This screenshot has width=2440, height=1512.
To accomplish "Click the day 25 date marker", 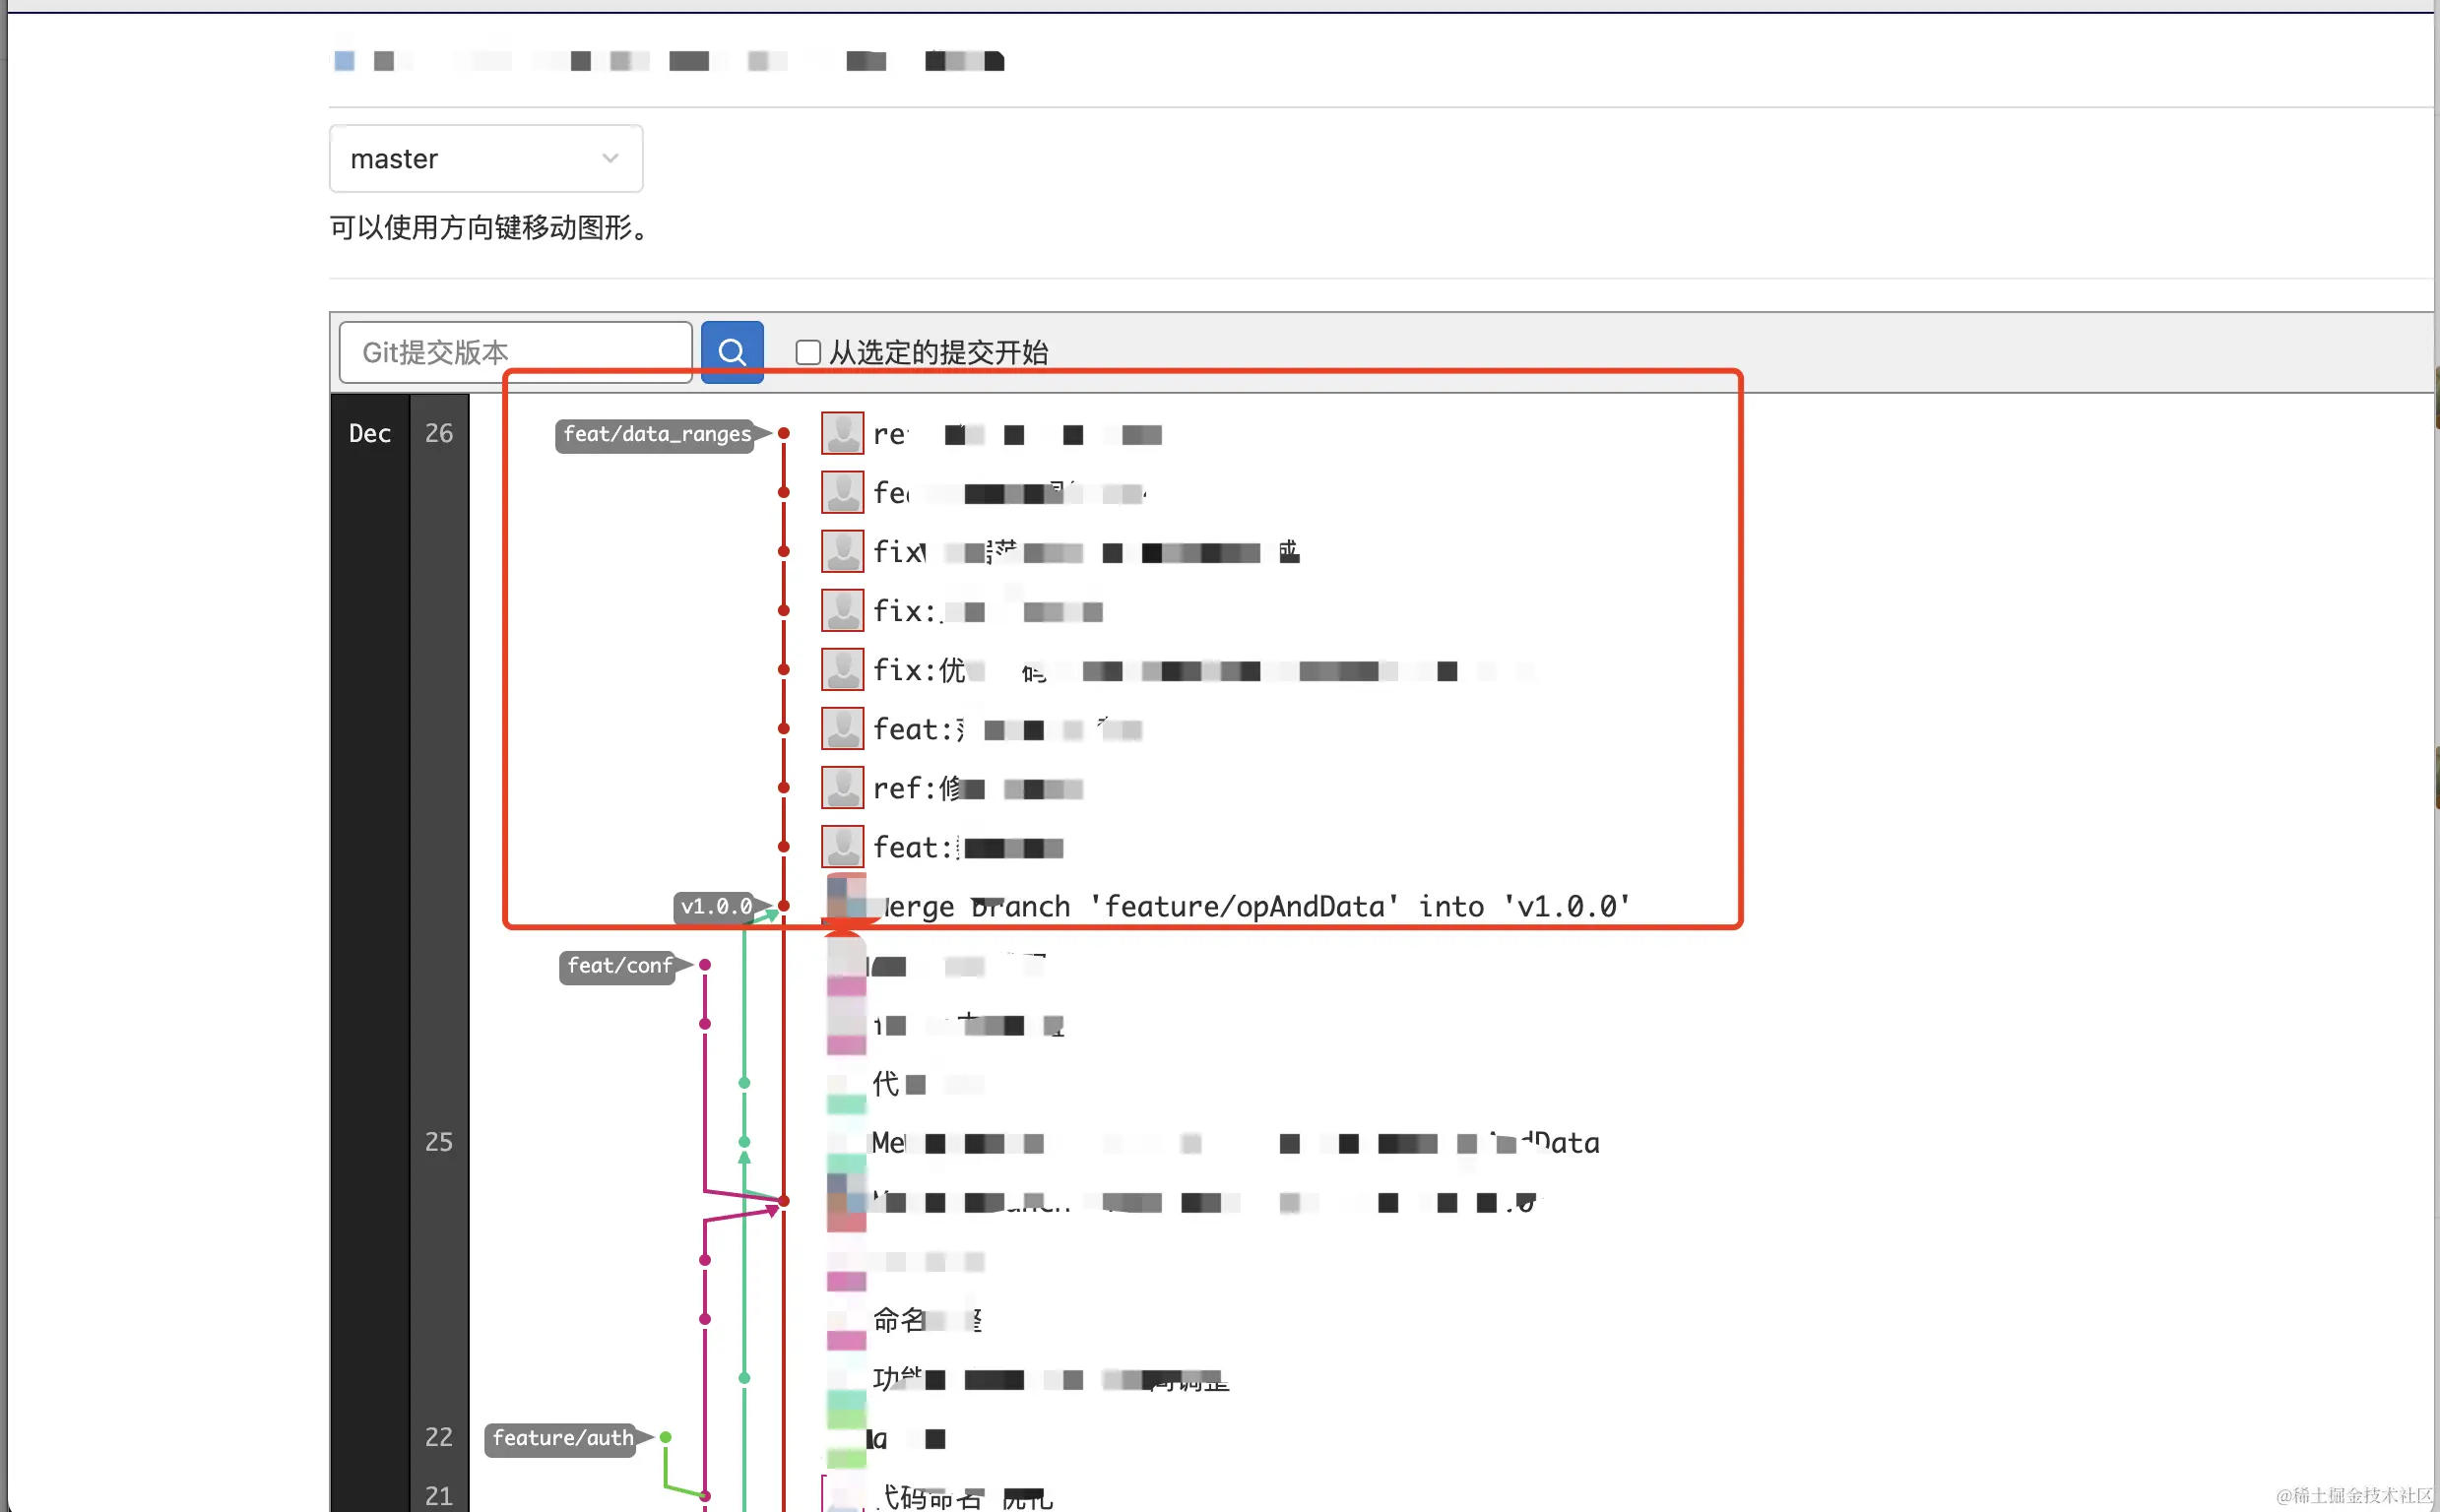I will click(x=439, y=1142).
